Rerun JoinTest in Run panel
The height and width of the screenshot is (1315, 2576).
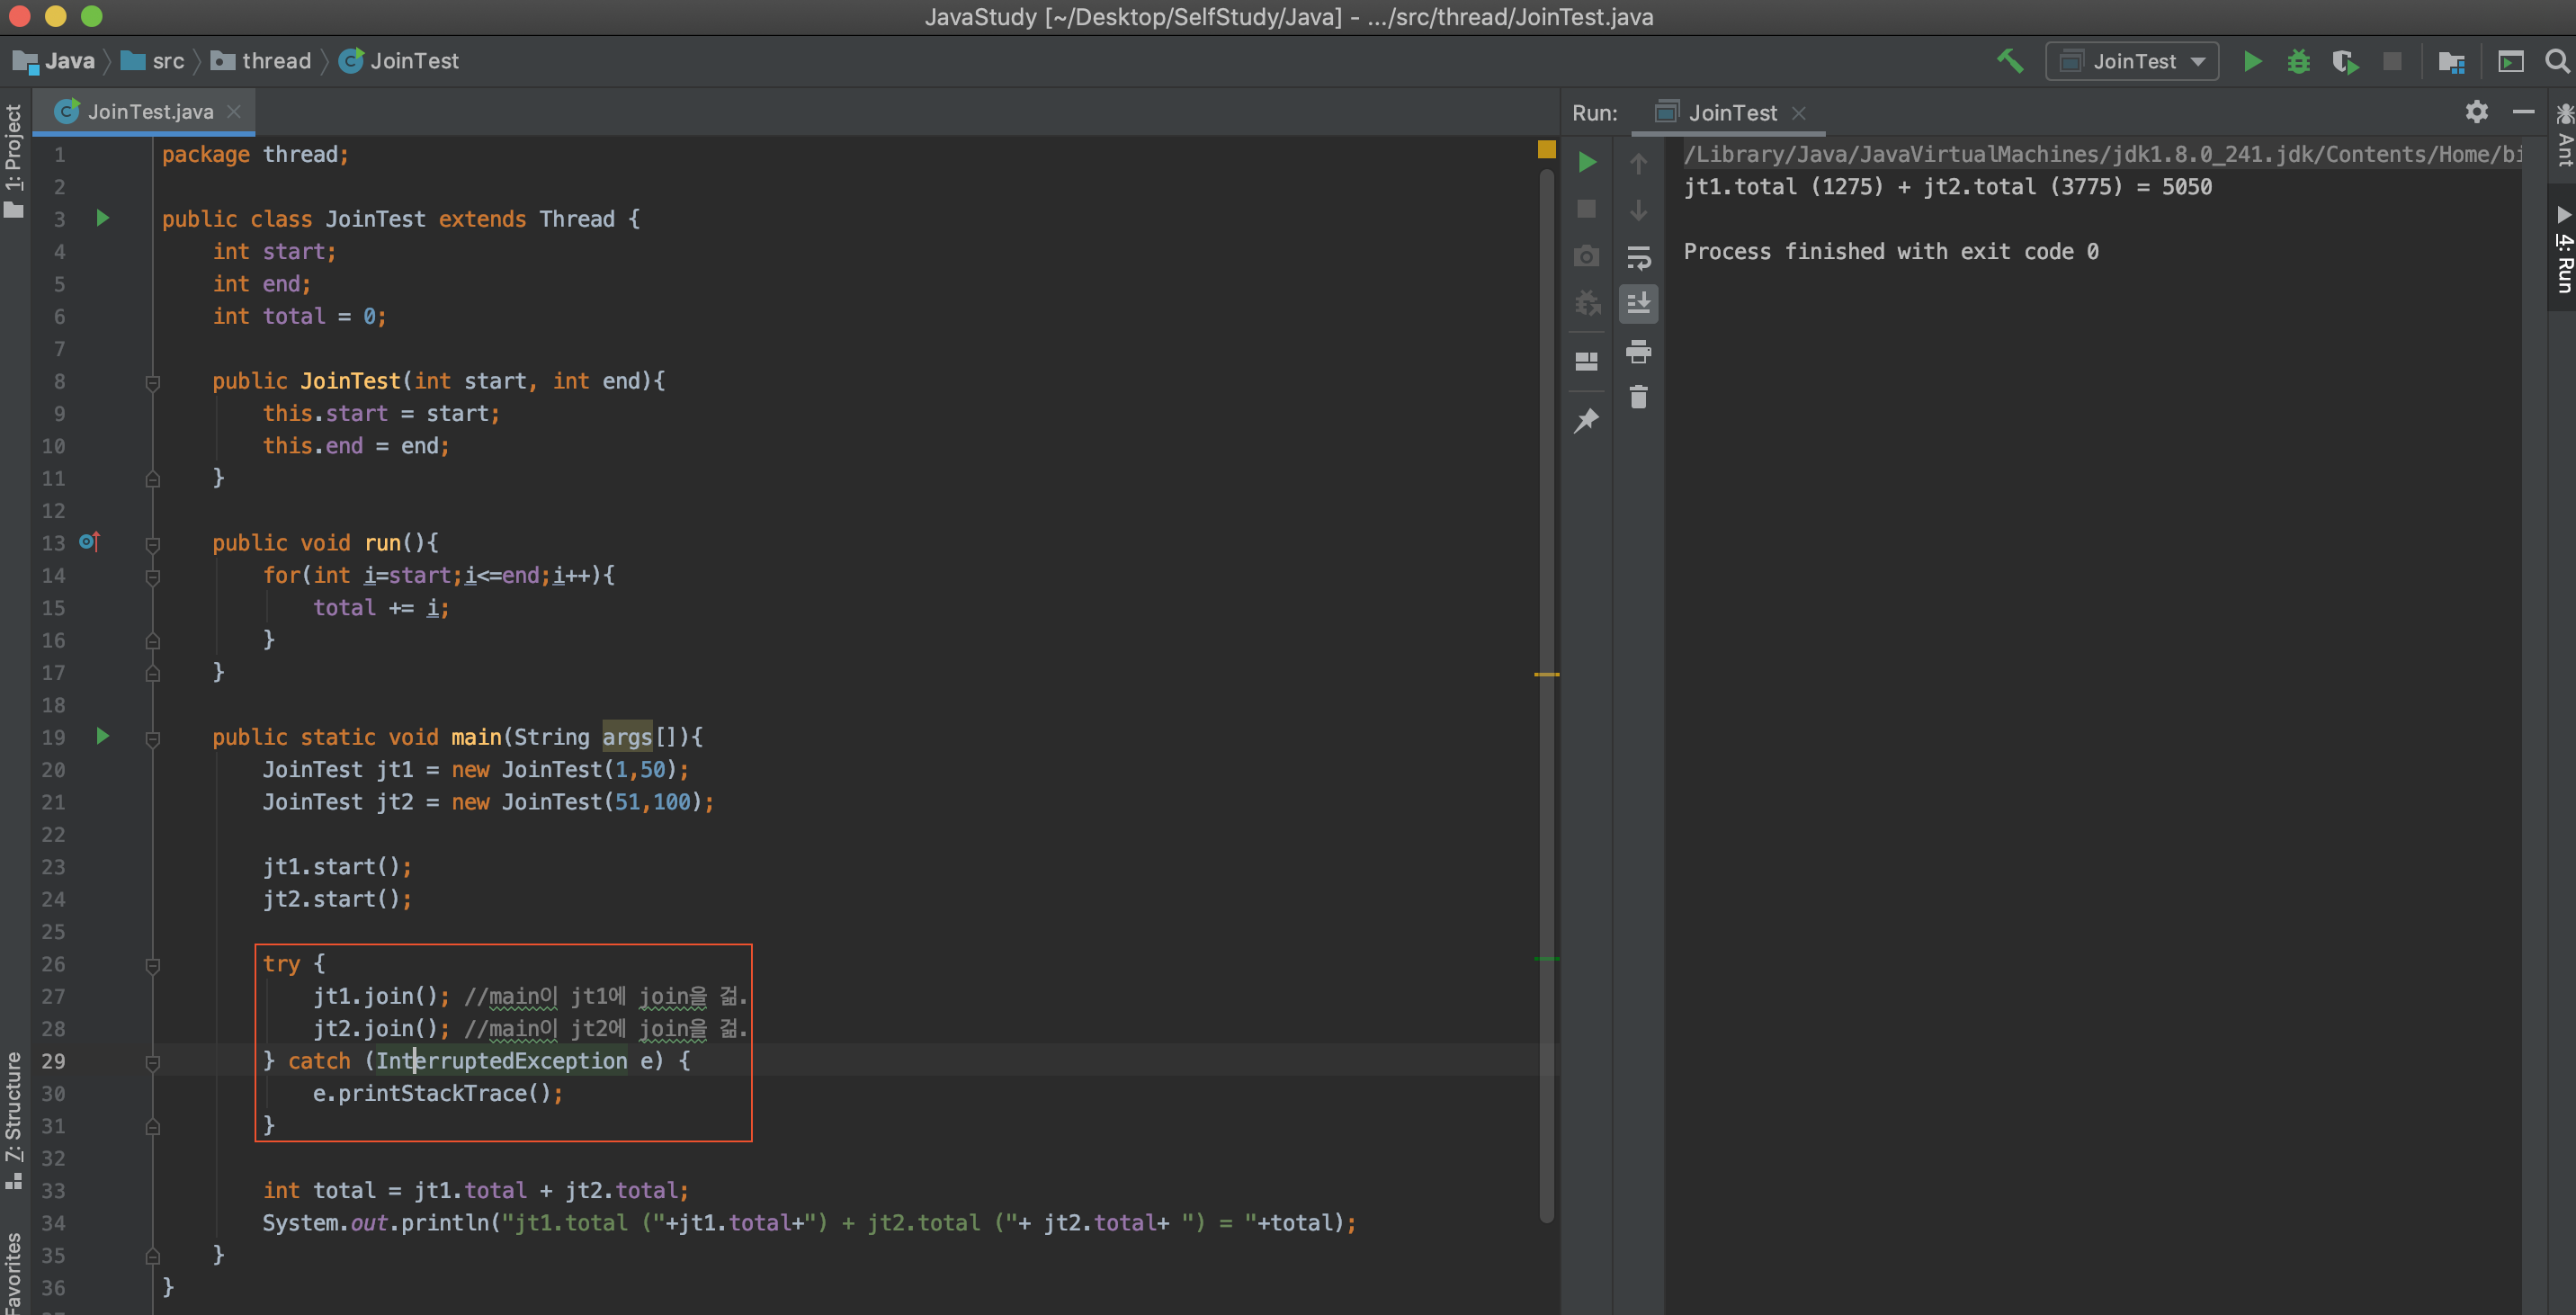coord(1587,162)
